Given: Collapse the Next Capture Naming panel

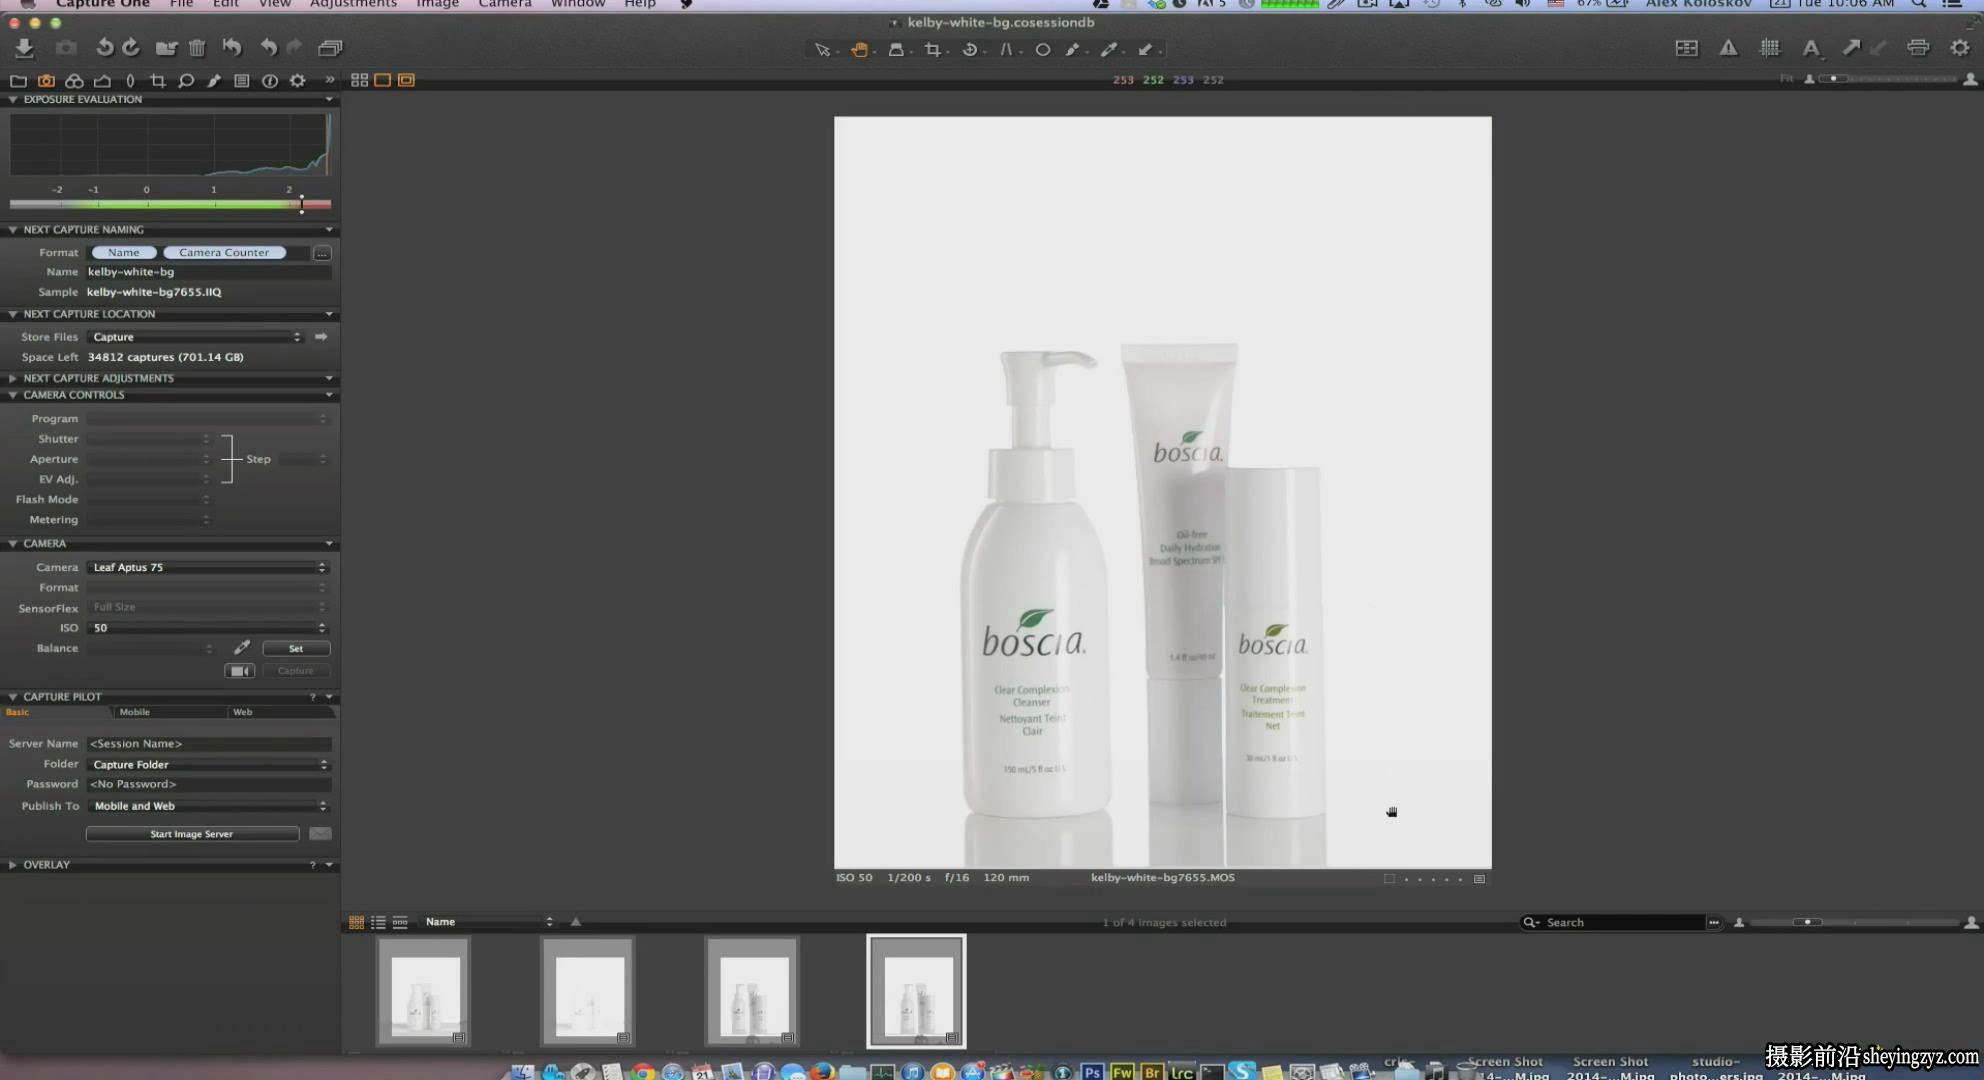Looking at the screenshot, I should 13,230.
